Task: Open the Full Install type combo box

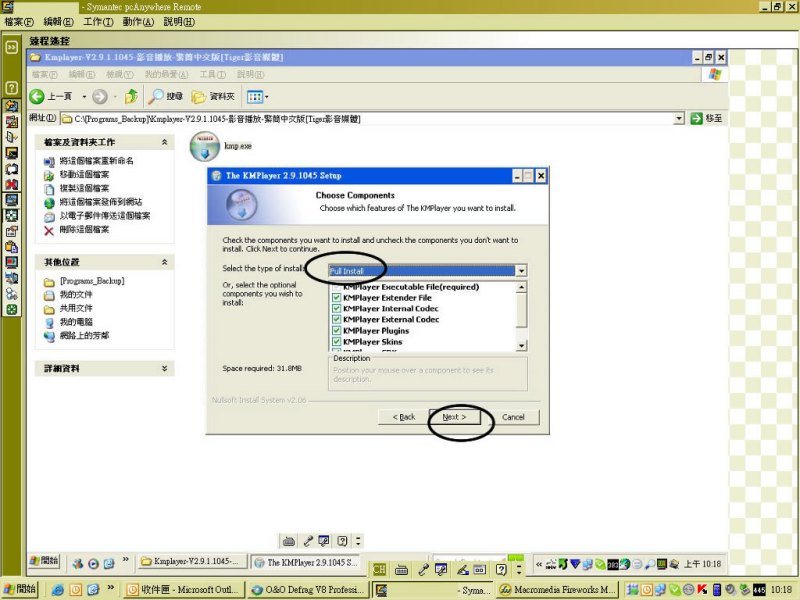Action: click(x=428, y=271)
